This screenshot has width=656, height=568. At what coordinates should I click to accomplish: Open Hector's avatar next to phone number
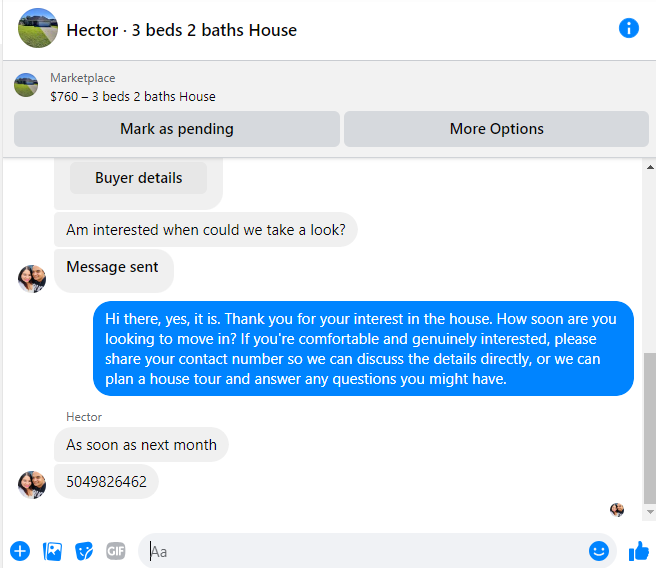point(32,485)
